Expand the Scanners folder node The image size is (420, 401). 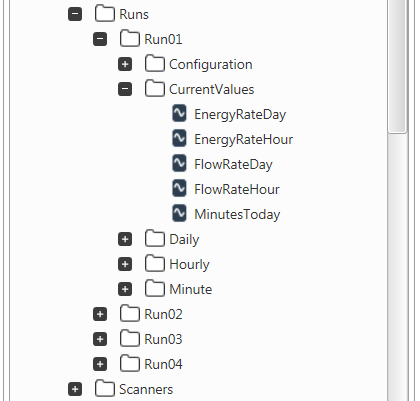[x=75, y=389]
